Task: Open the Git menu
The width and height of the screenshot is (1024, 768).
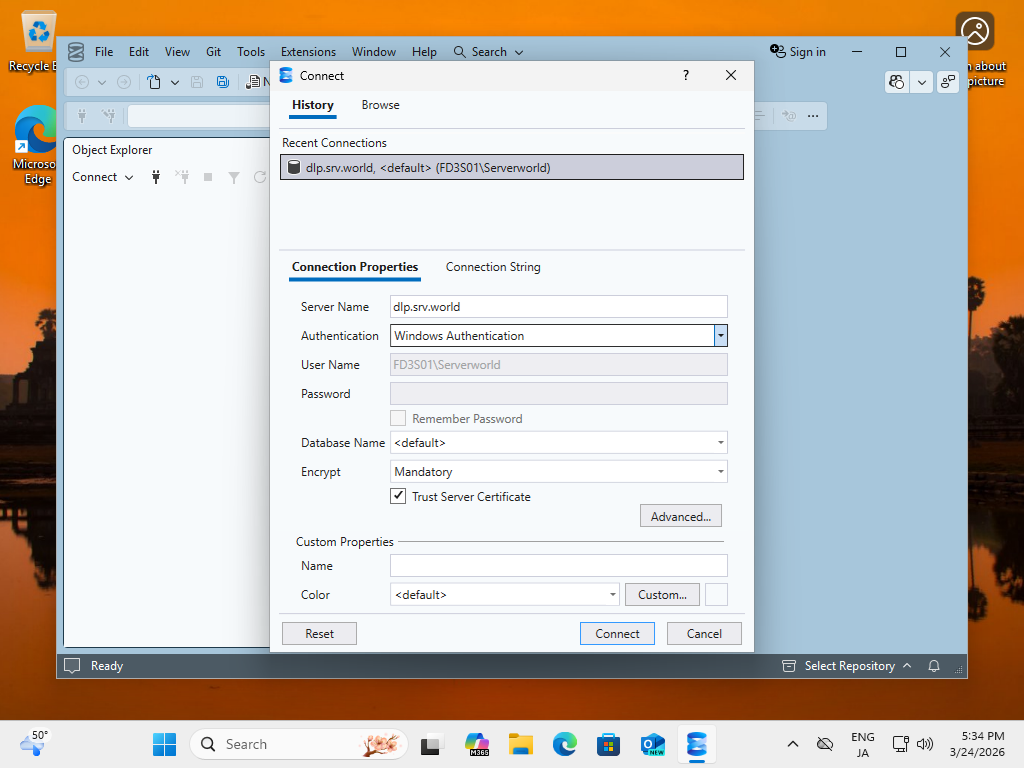Action: [214, 52]
